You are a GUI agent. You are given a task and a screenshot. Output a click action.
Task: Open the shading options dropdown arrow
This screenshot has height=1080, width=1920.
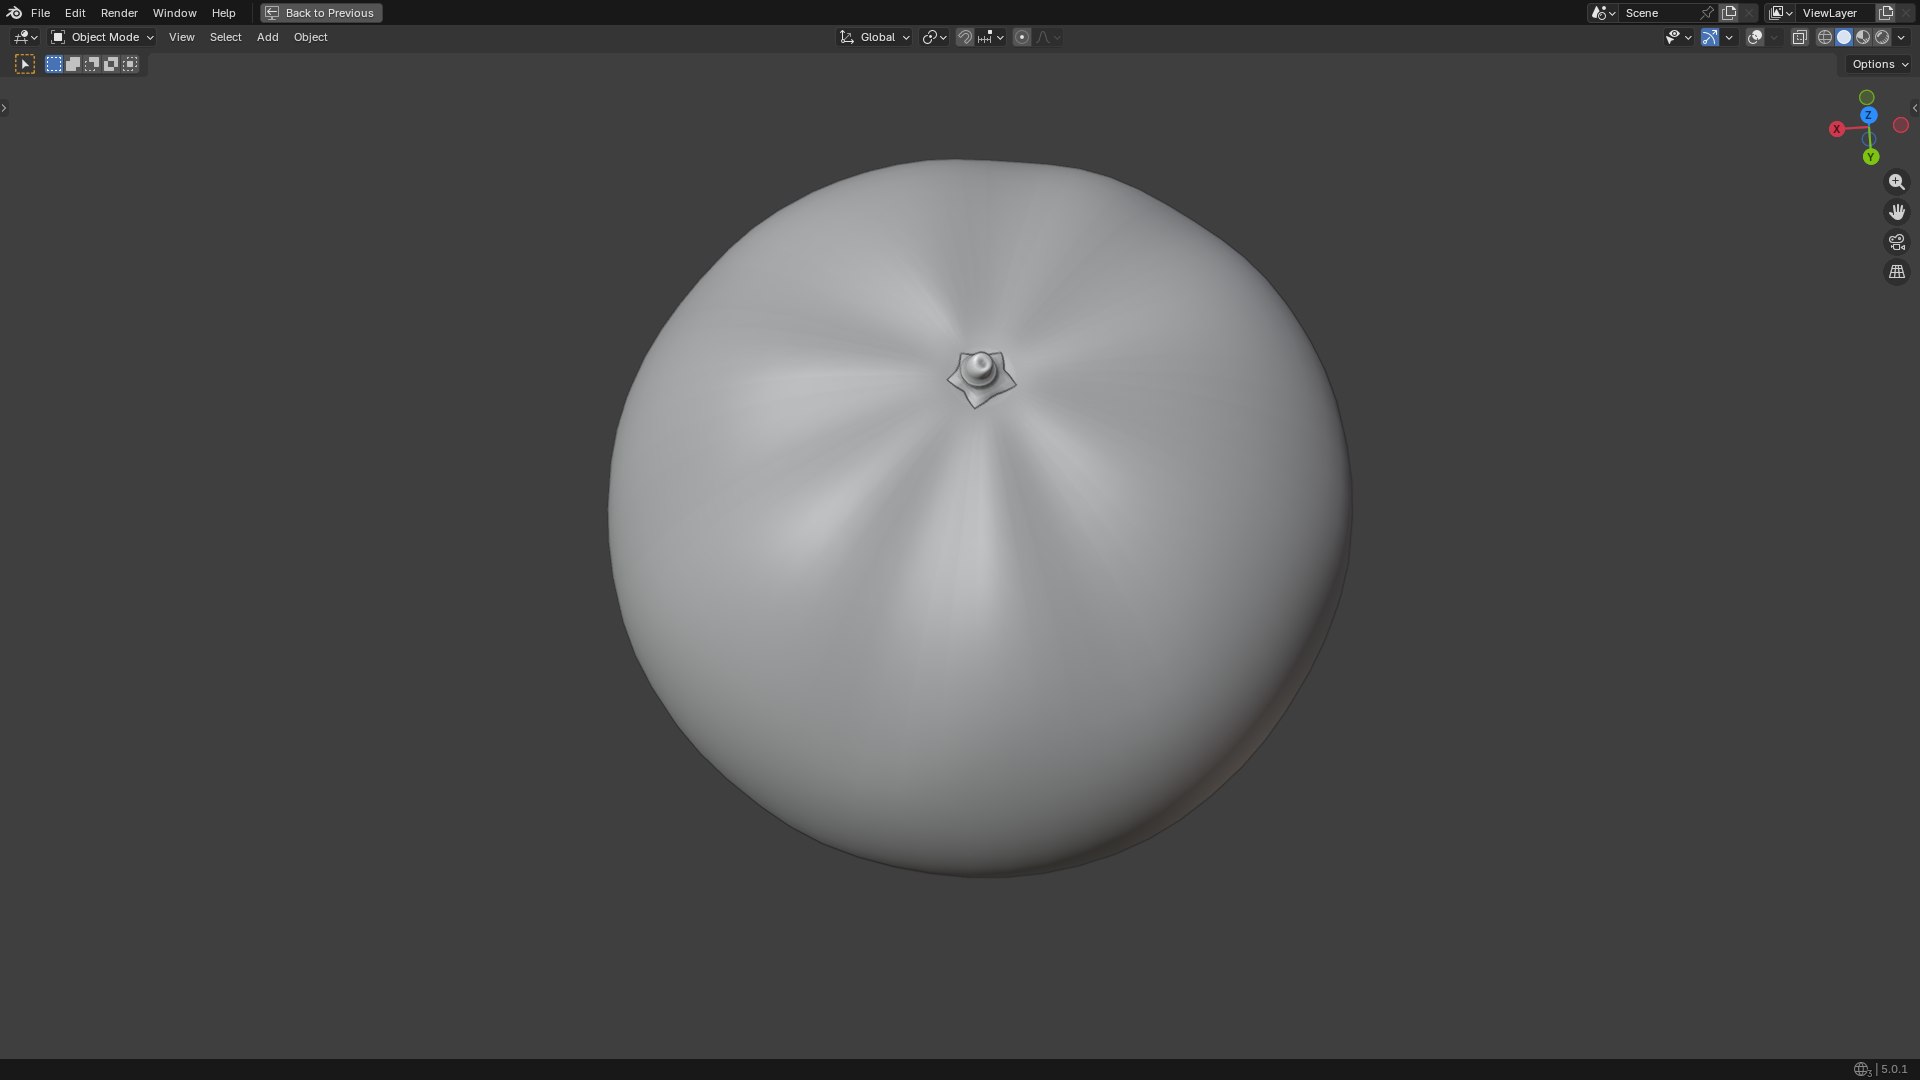pyautogui.click(x=1902, y=37)
